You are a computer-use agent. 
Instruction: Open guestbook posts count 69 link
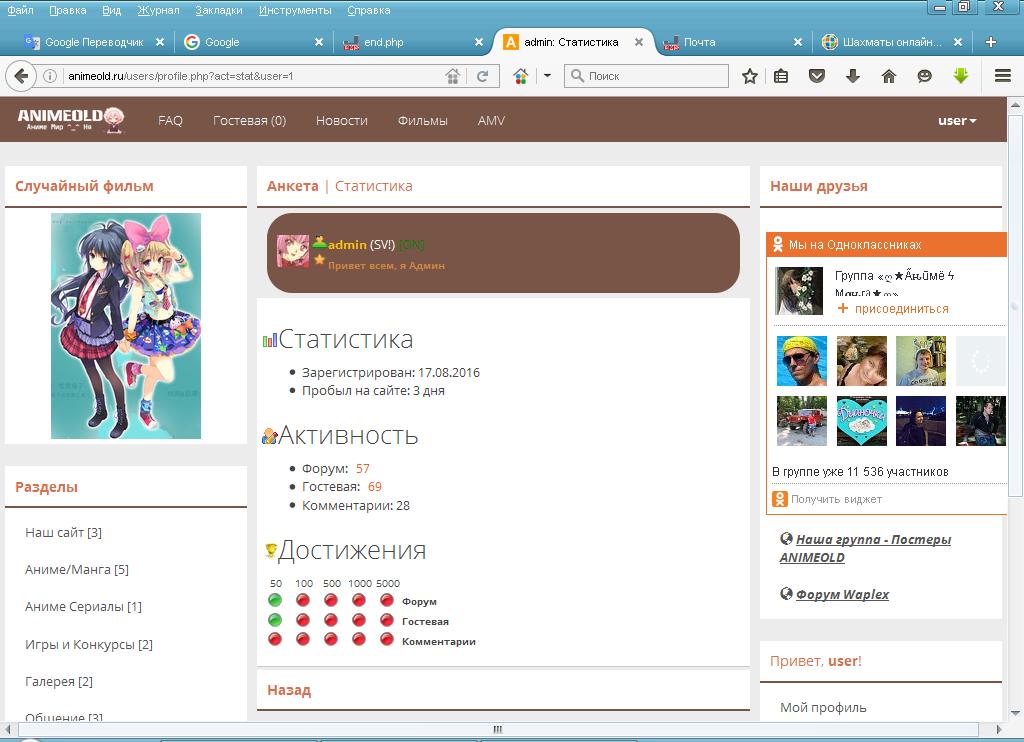(x=374, y=487)
